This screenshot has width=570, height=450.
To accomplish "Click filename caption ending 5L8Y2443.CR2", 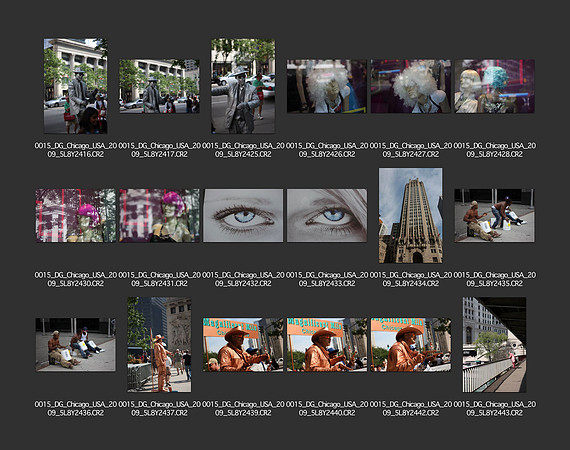I will [x=494, y=409].
